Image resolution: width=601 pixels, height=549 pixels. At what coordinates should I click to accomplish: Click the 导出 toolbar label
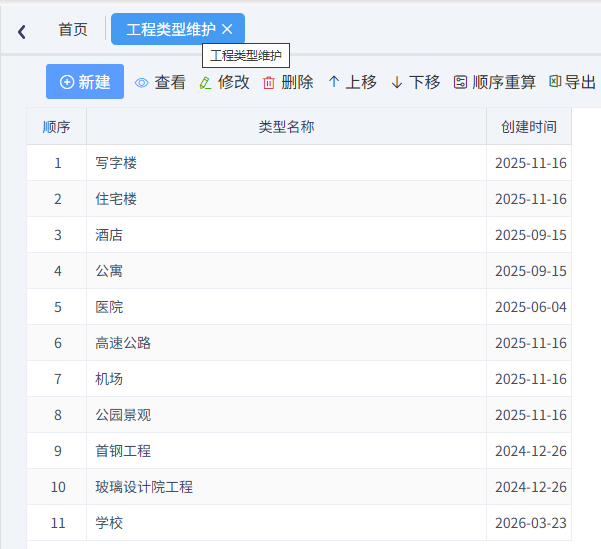(x=580, y=82)
